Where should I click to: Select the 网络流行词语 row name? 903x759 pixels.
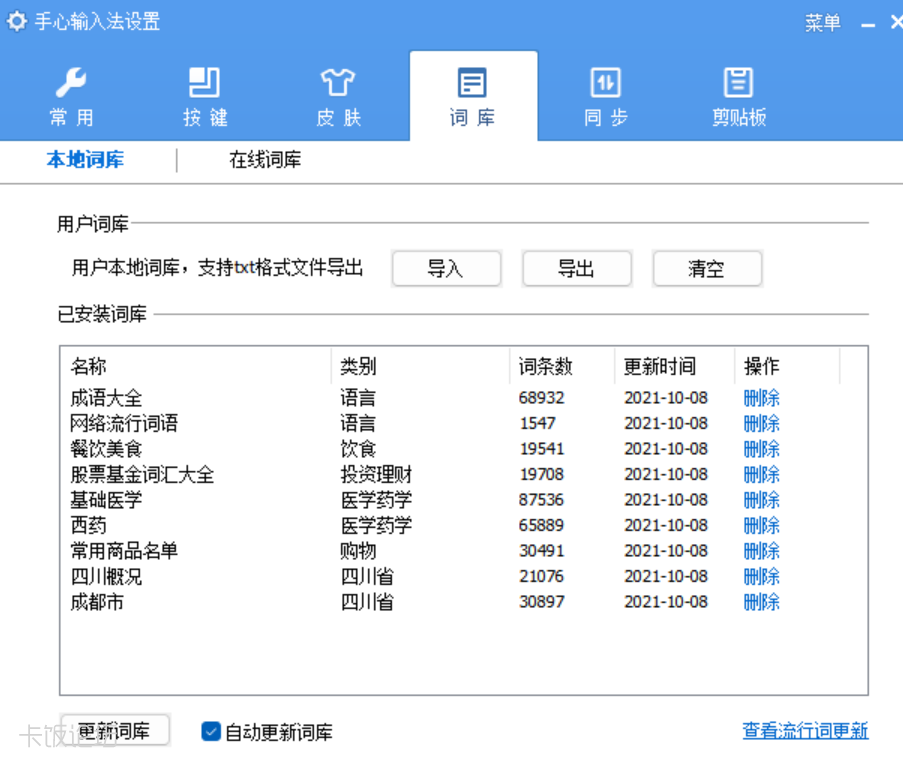click(124, 423)
